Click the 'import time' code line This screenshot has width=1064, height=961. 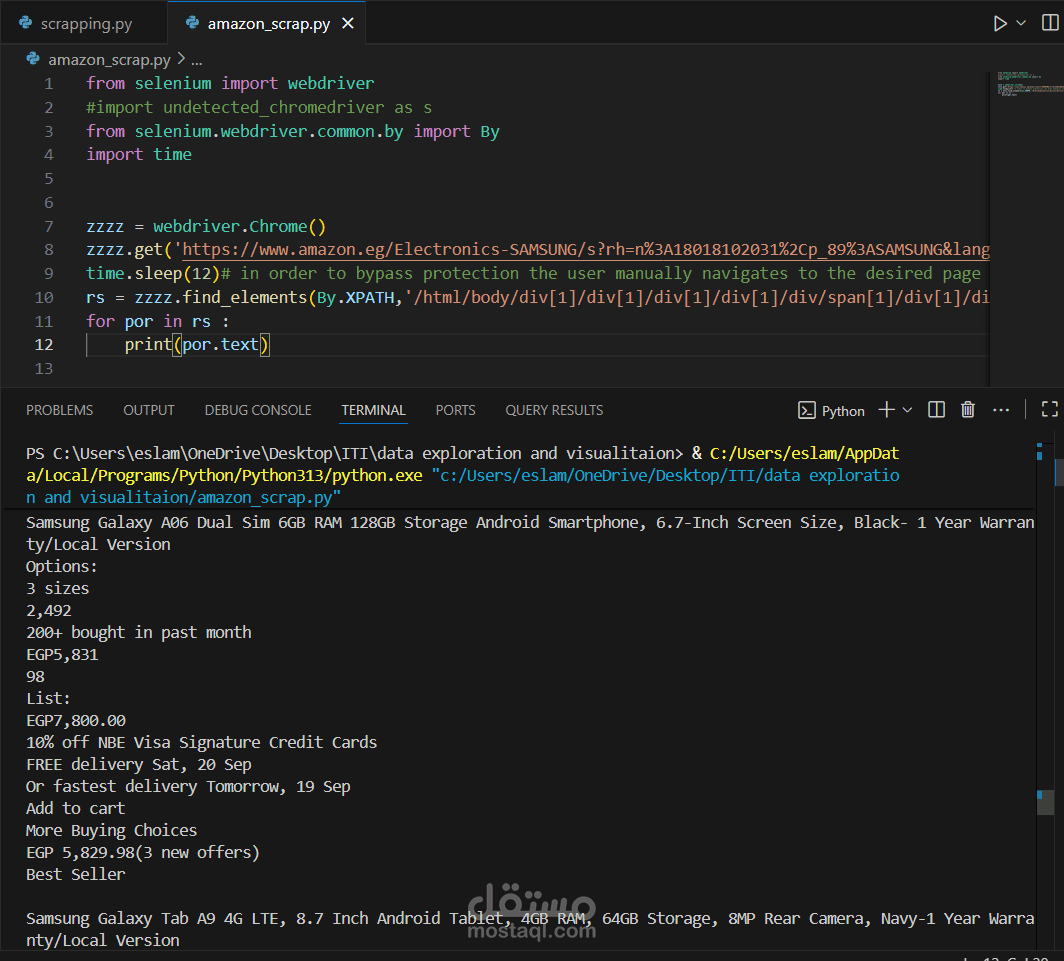[139, 155]
